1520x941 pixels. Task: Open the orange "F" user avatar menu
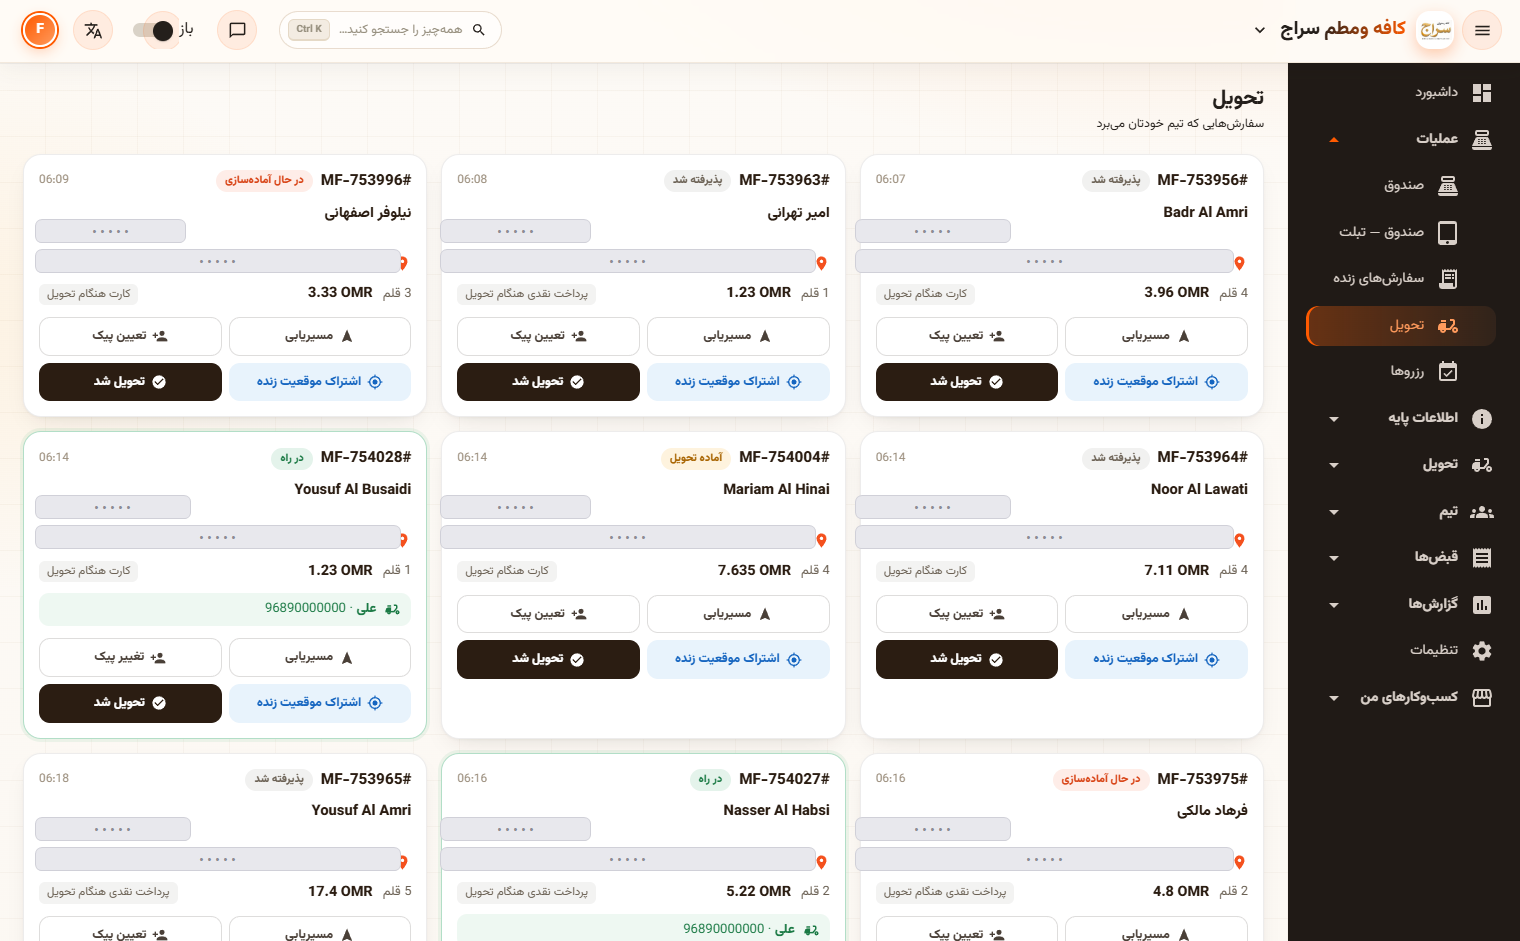coord(40,30)
